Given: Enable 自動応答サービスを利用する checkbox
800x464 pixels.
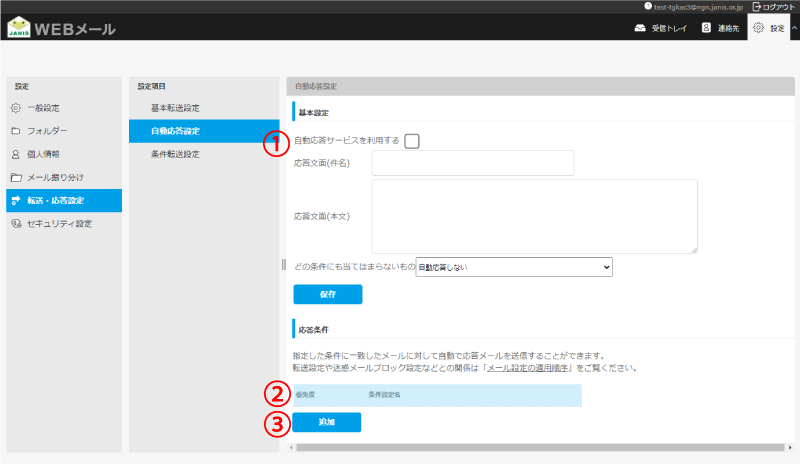Looking at the screenshot, I should (x=412, y=141).
